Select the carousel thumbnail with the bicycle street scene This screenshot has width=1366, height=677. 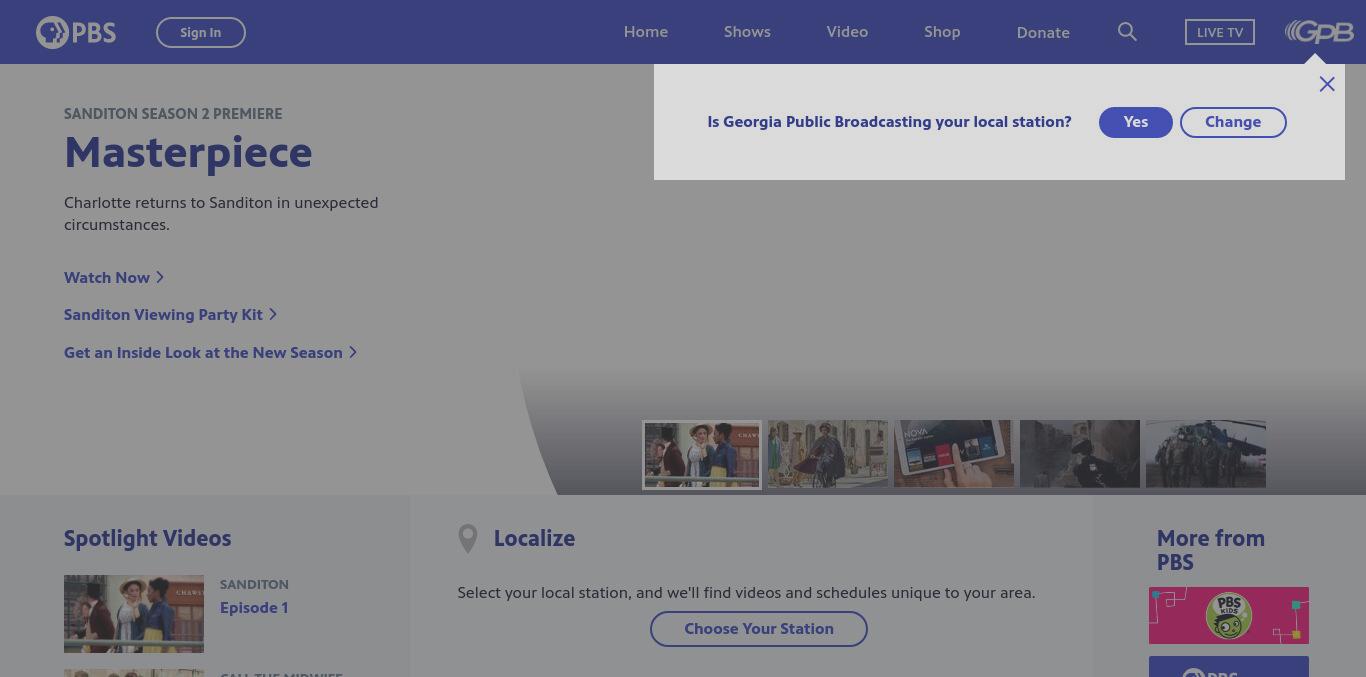[827, 454]
